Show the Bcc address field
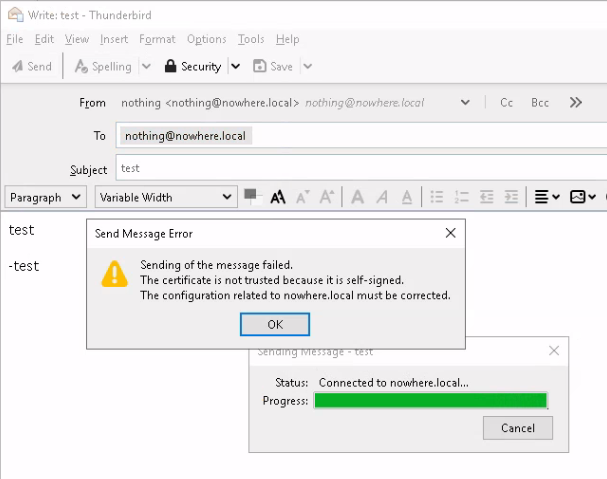607x479 pixels. pos(540,103)
